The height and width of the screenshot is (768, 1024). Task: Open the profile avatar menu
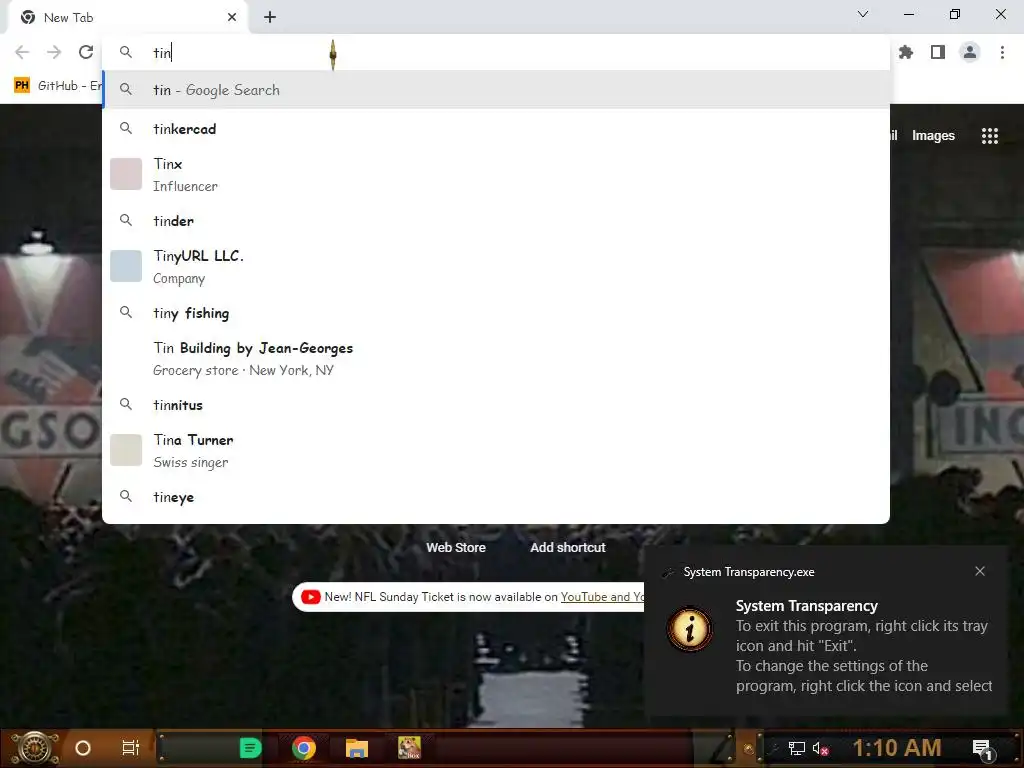[x=970, y=52]
